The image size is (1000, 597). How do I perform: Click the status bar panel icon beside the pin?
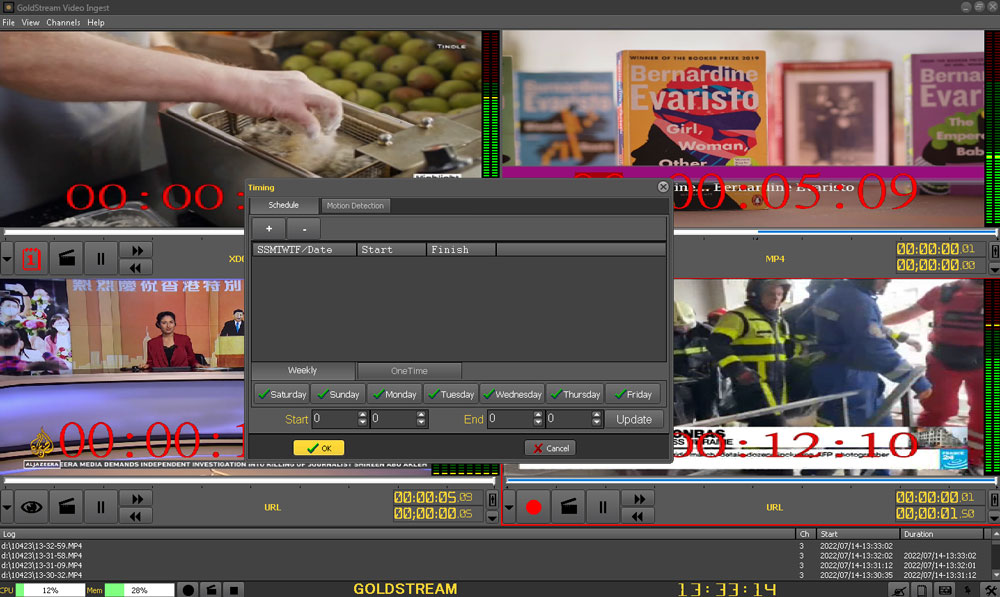[945, 591]
